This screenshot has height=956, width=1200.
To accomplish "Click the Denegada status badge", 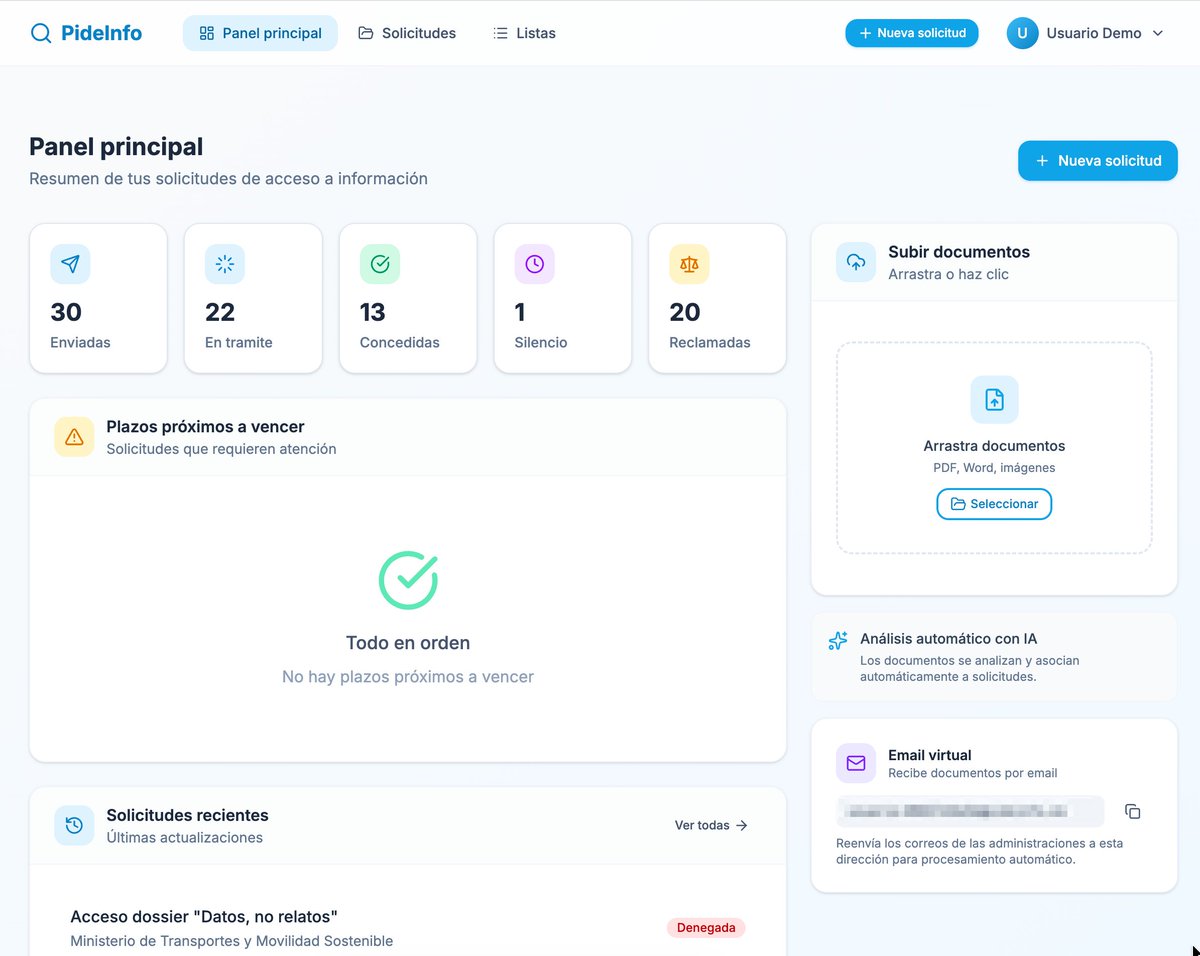I will pos(706,928).
